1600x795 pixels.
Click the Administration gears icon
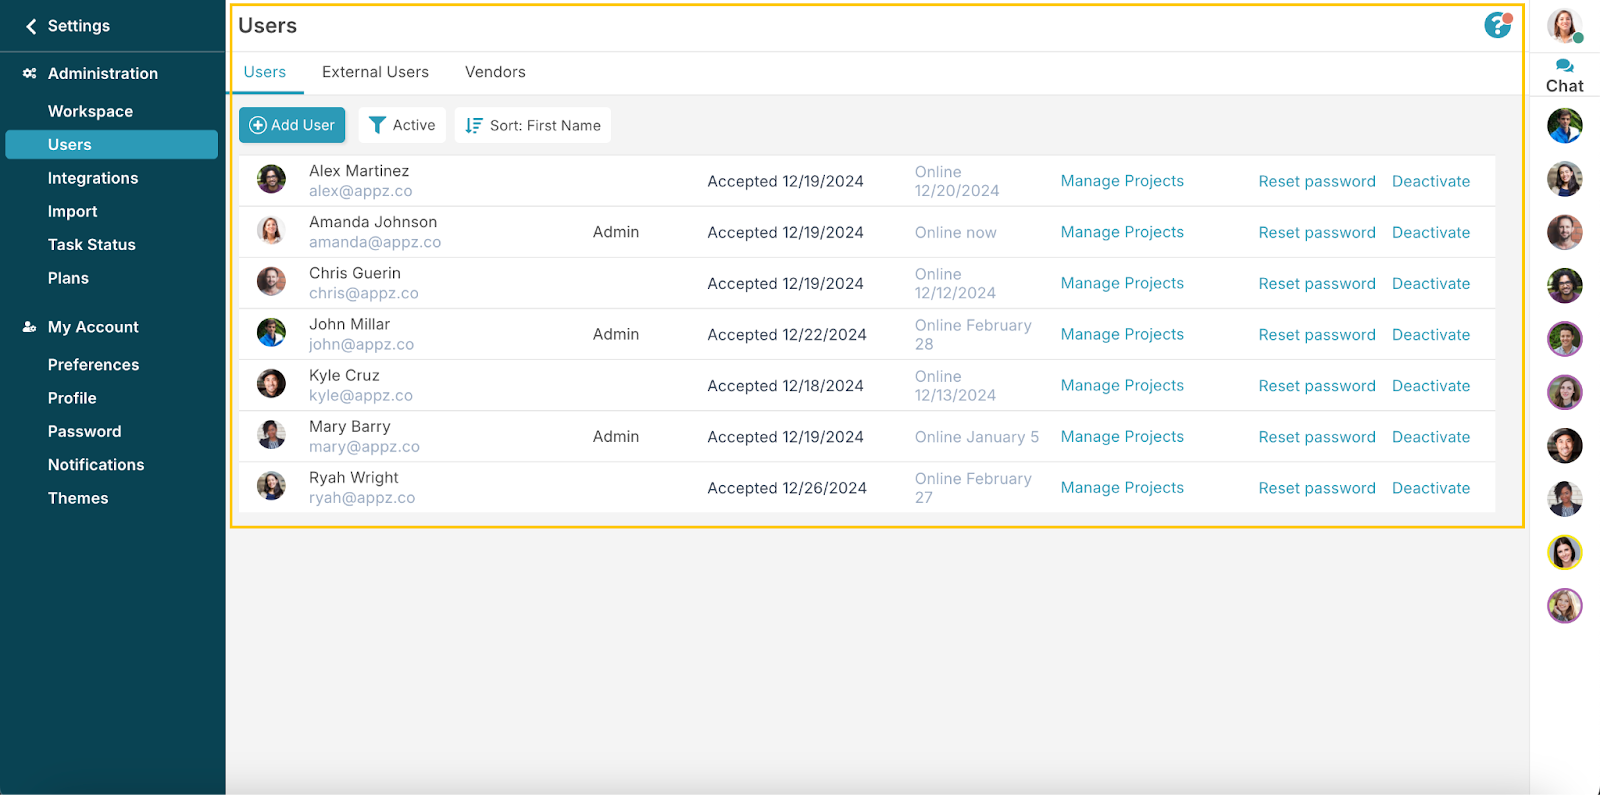click(30, 74)
